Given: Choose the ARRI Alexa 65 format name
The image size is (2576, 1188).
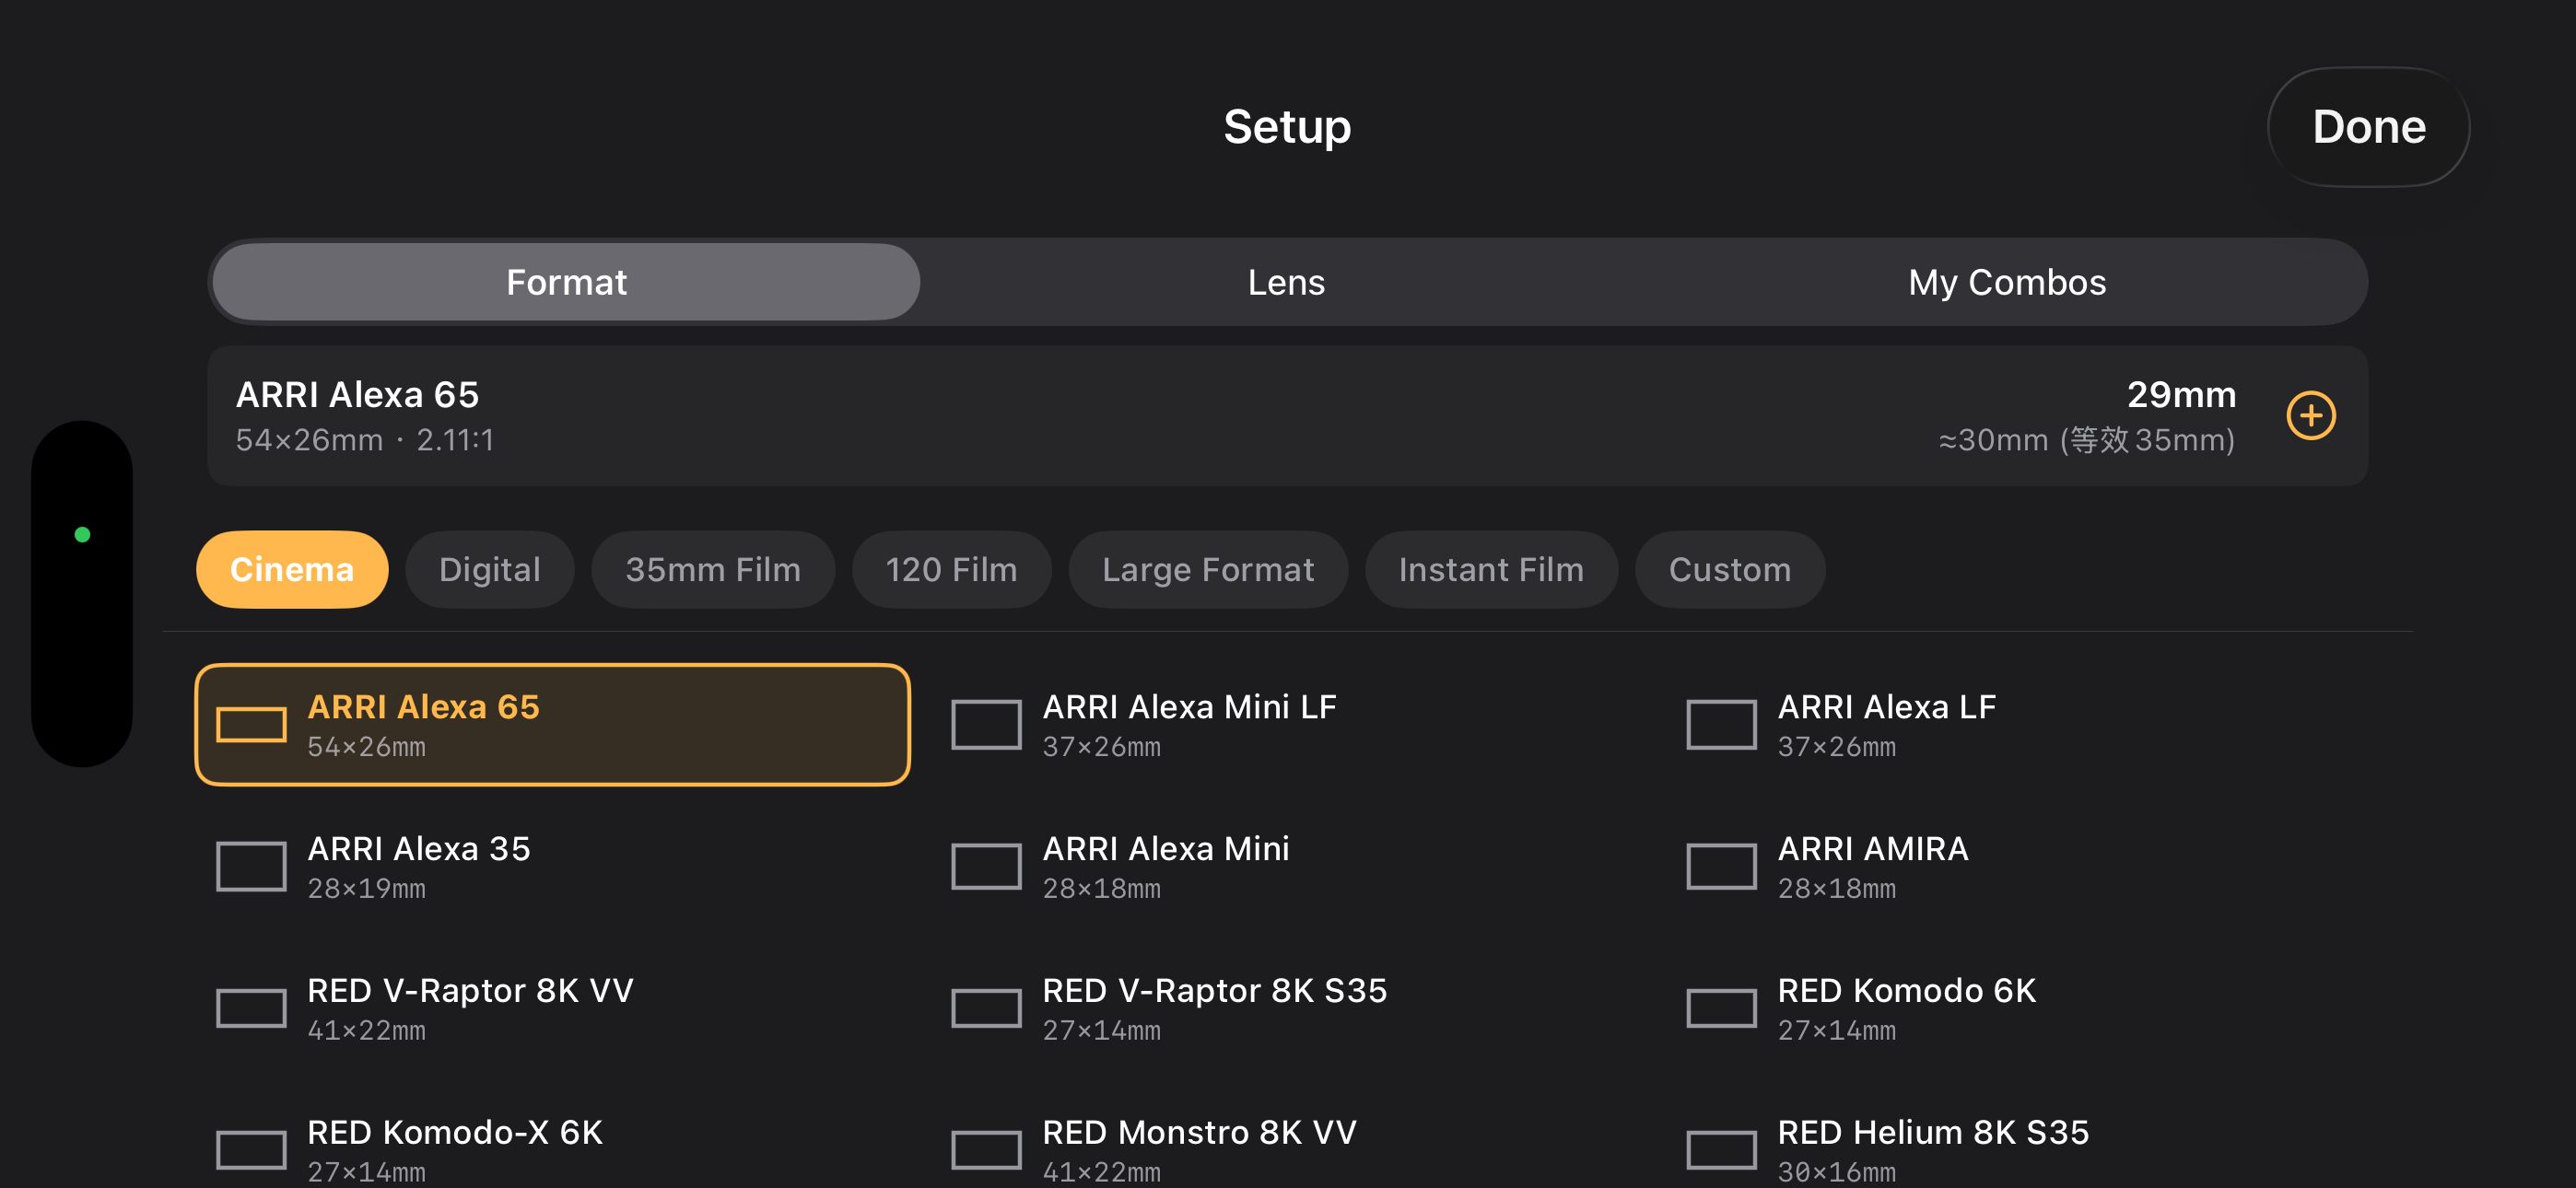Looking at the screenshot, I should pos(423,707).
